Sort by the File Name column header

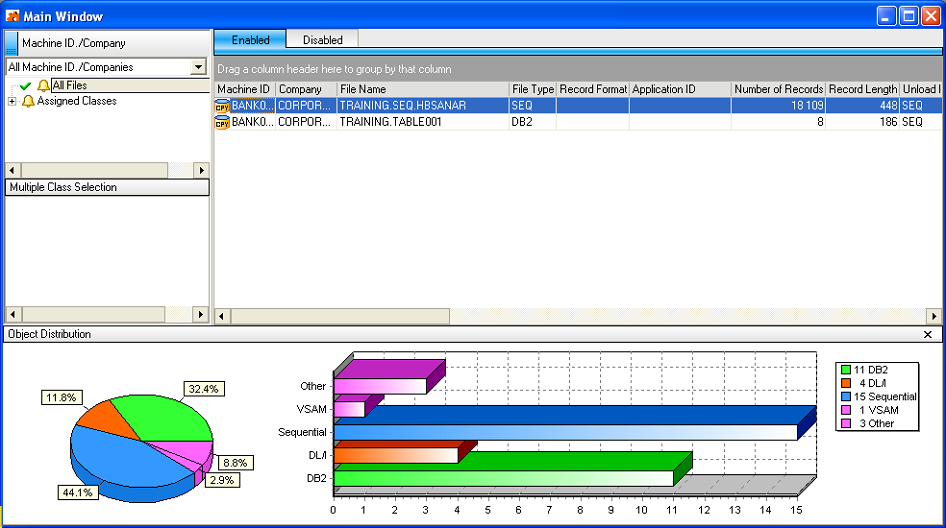click(x=422, y=89)
